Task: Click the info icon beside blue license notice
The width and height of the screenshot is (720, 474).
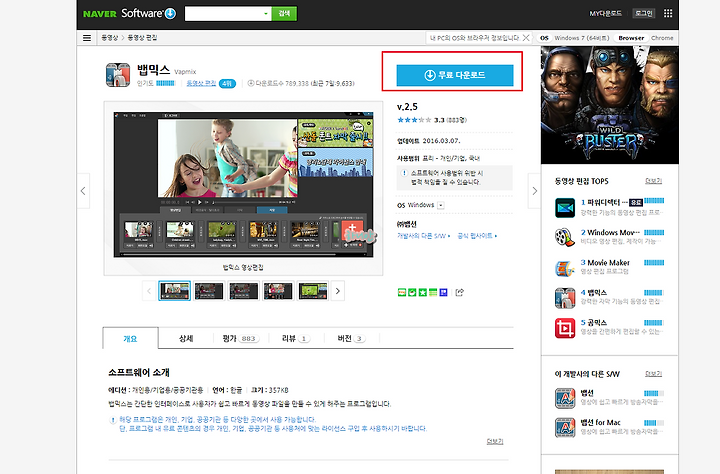Action: 112,420
